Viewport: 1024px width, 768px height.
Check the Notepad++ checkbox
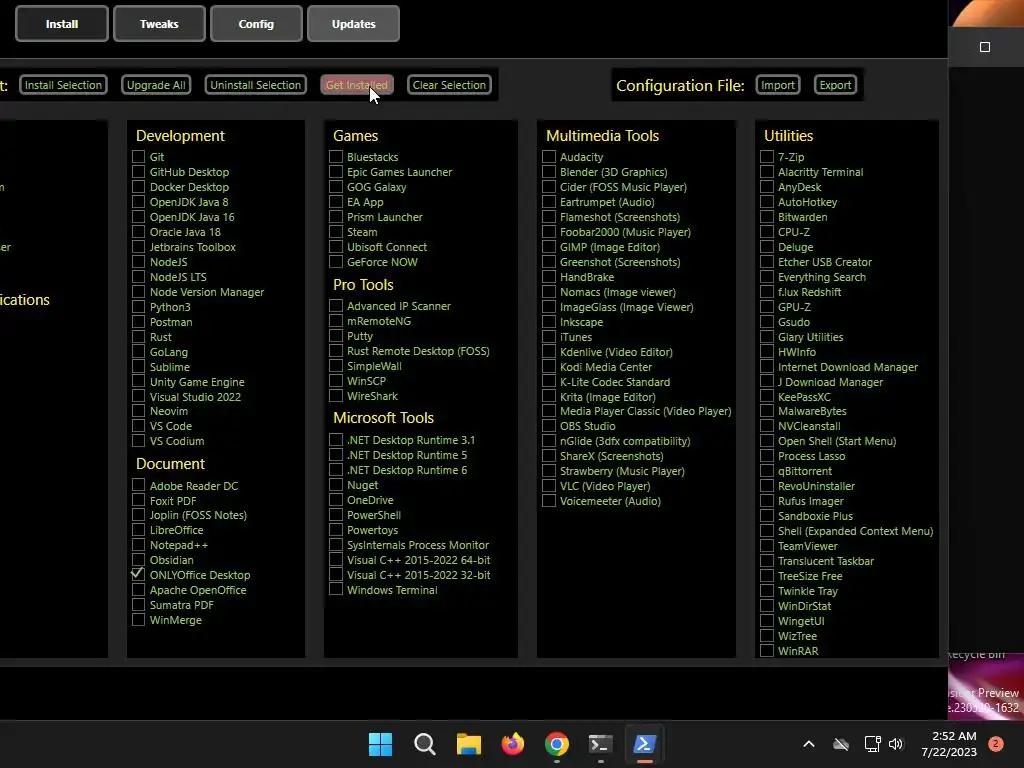pos(138,545)
